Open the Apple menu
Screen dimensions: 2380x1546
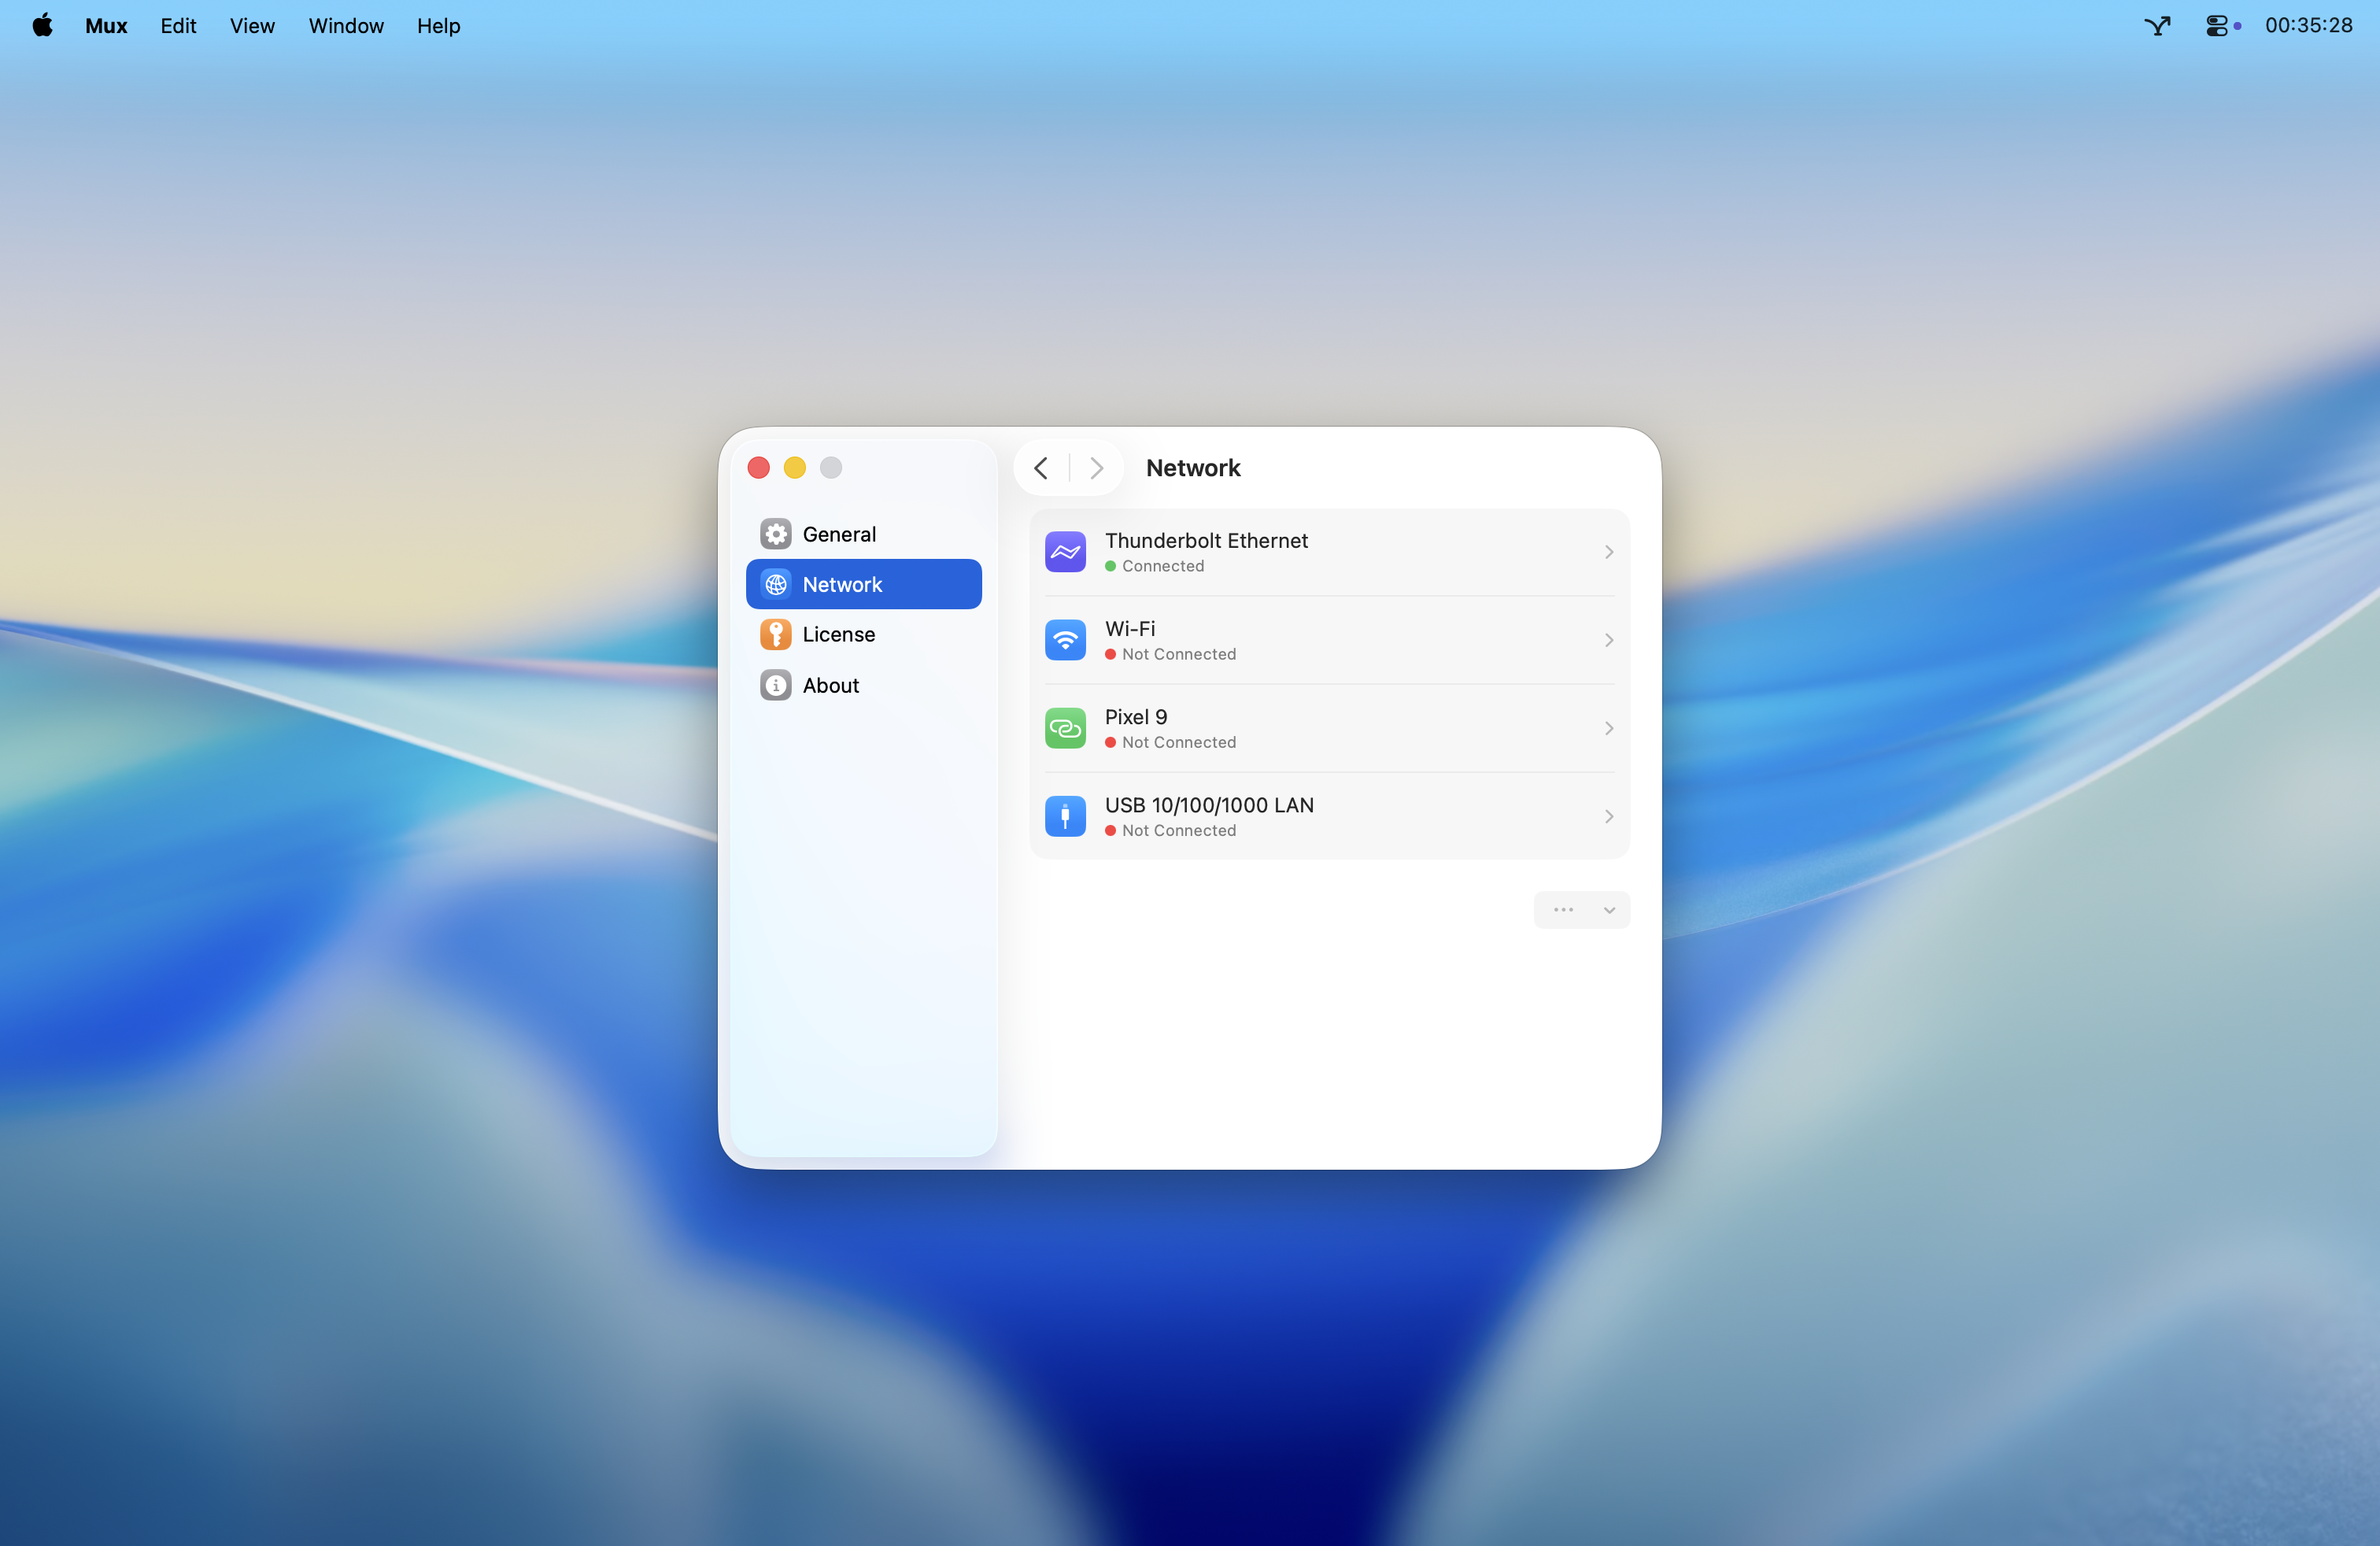[x=42, y=26]
